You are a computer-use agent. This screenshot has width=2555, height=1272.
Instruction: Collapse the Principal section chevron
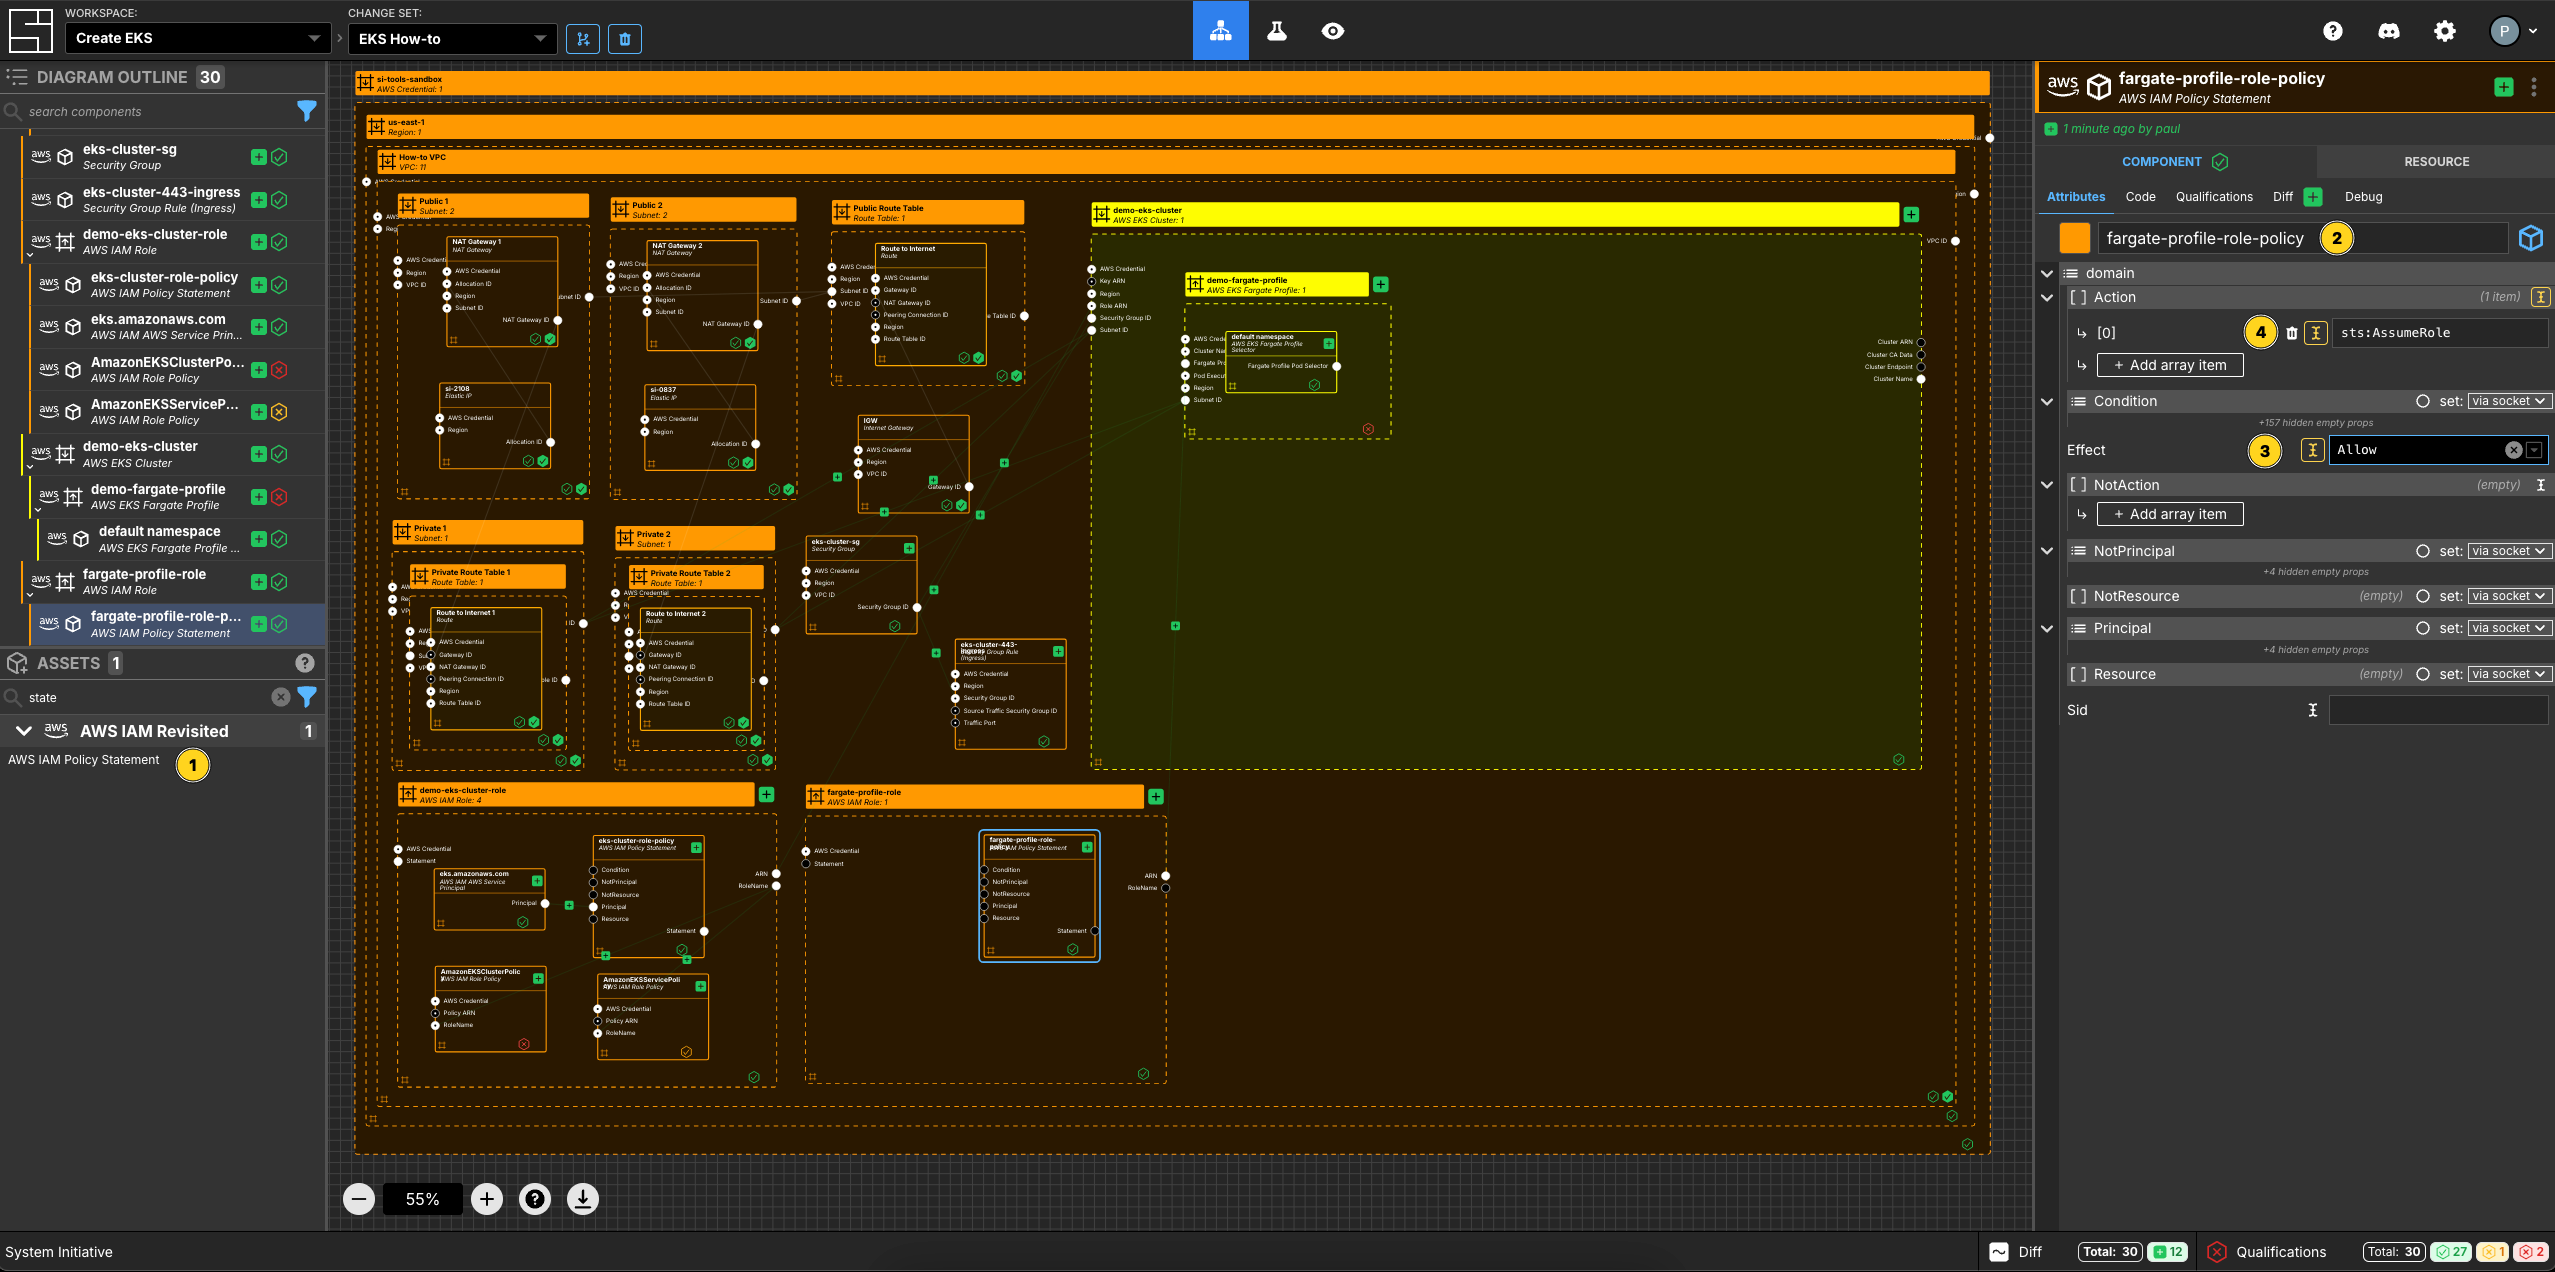pyautogui.click(x=2047, y=628)
